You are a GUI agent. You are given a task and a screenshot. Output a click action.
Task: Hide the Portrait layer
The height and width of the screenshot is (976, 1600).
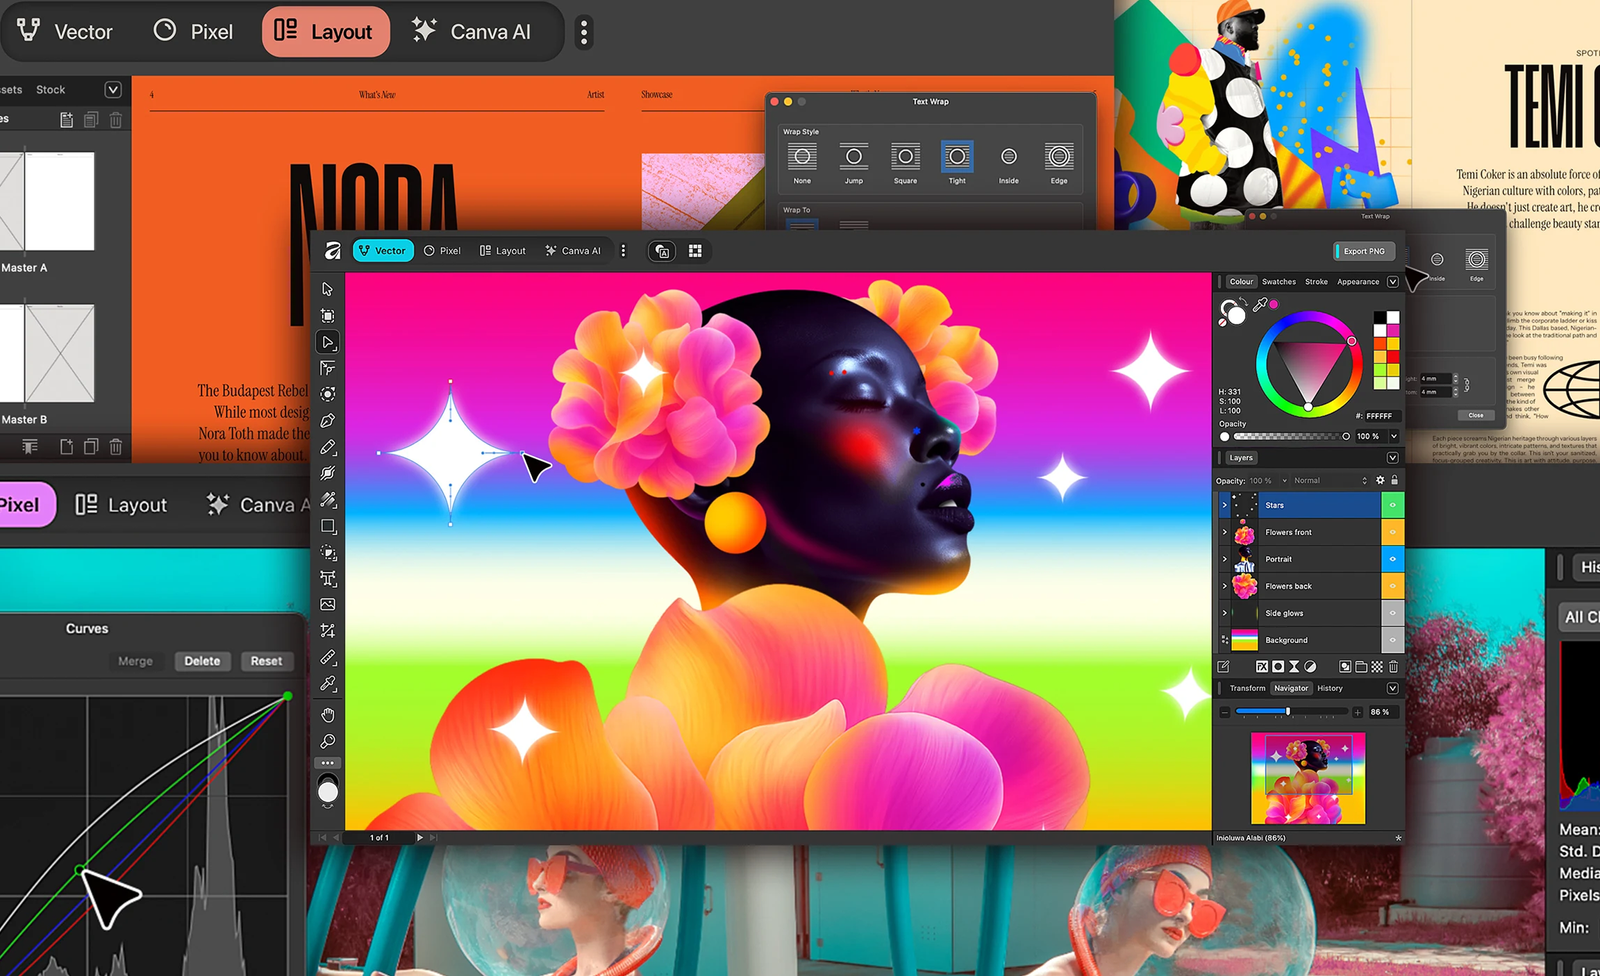(x=1393, y=559)
